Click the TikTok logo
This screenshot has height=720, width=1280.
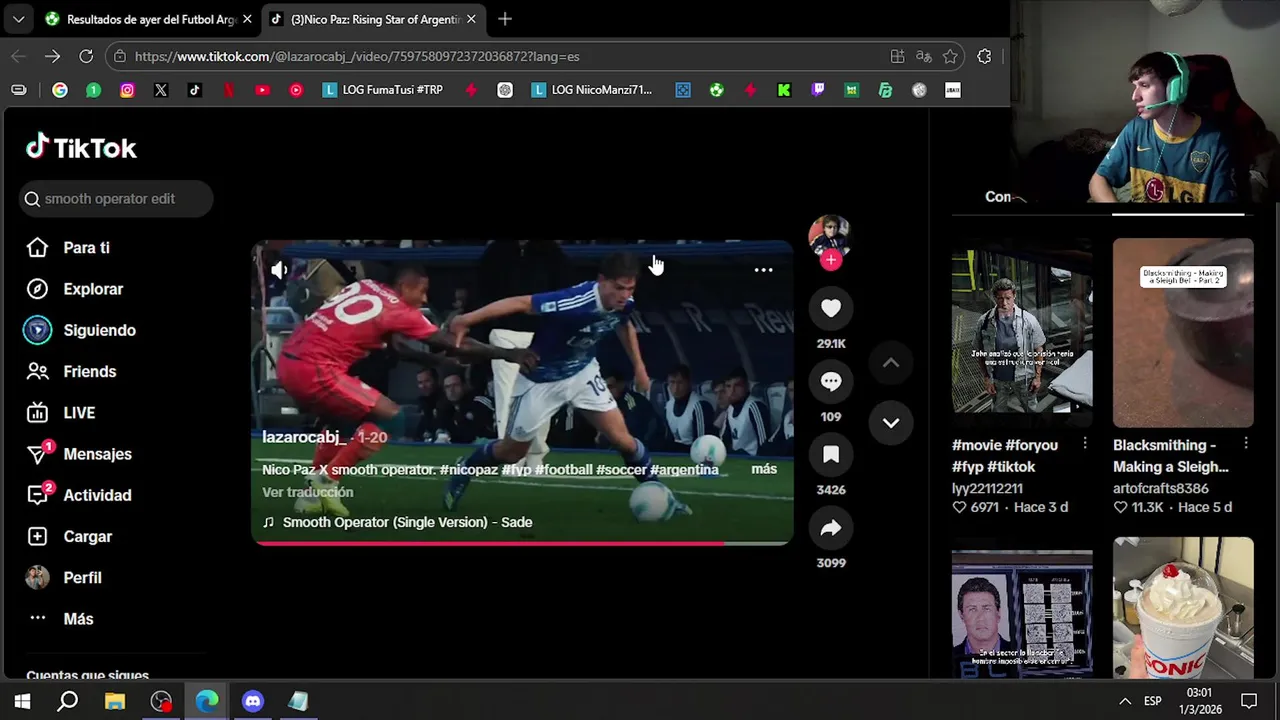point(81,148)
